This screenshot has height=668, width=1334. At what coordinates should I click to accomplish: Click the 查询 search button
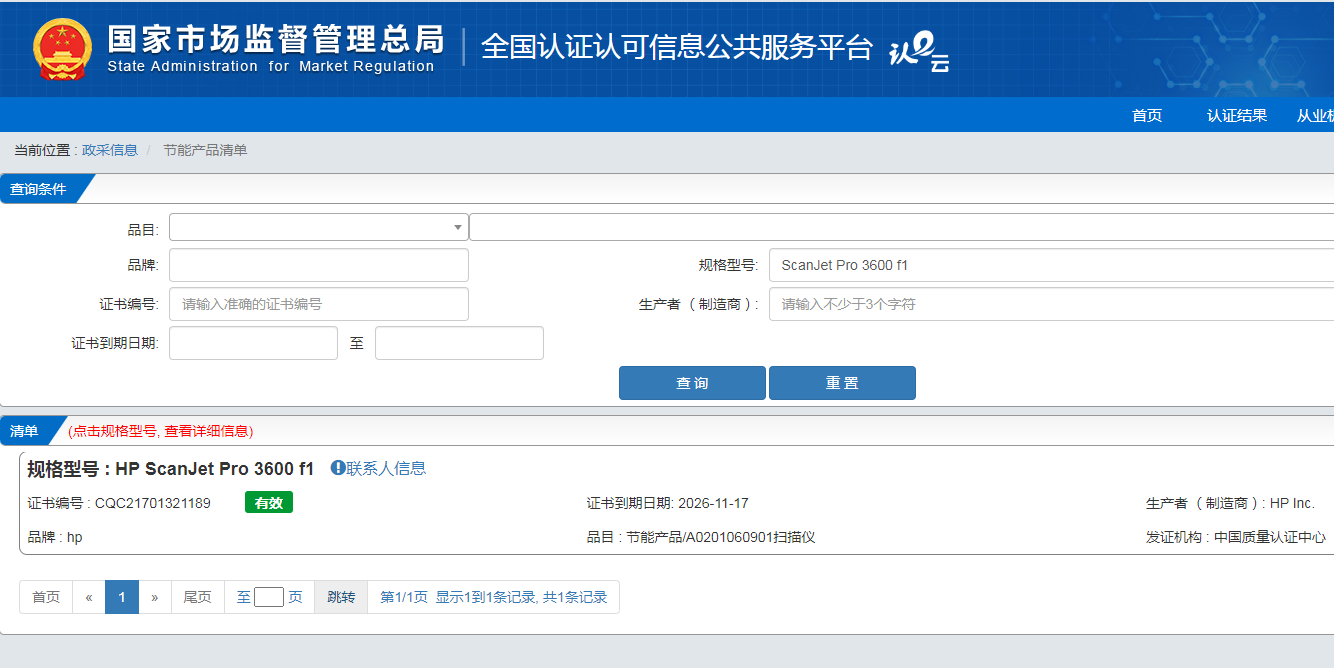click(x=692, y=383)
